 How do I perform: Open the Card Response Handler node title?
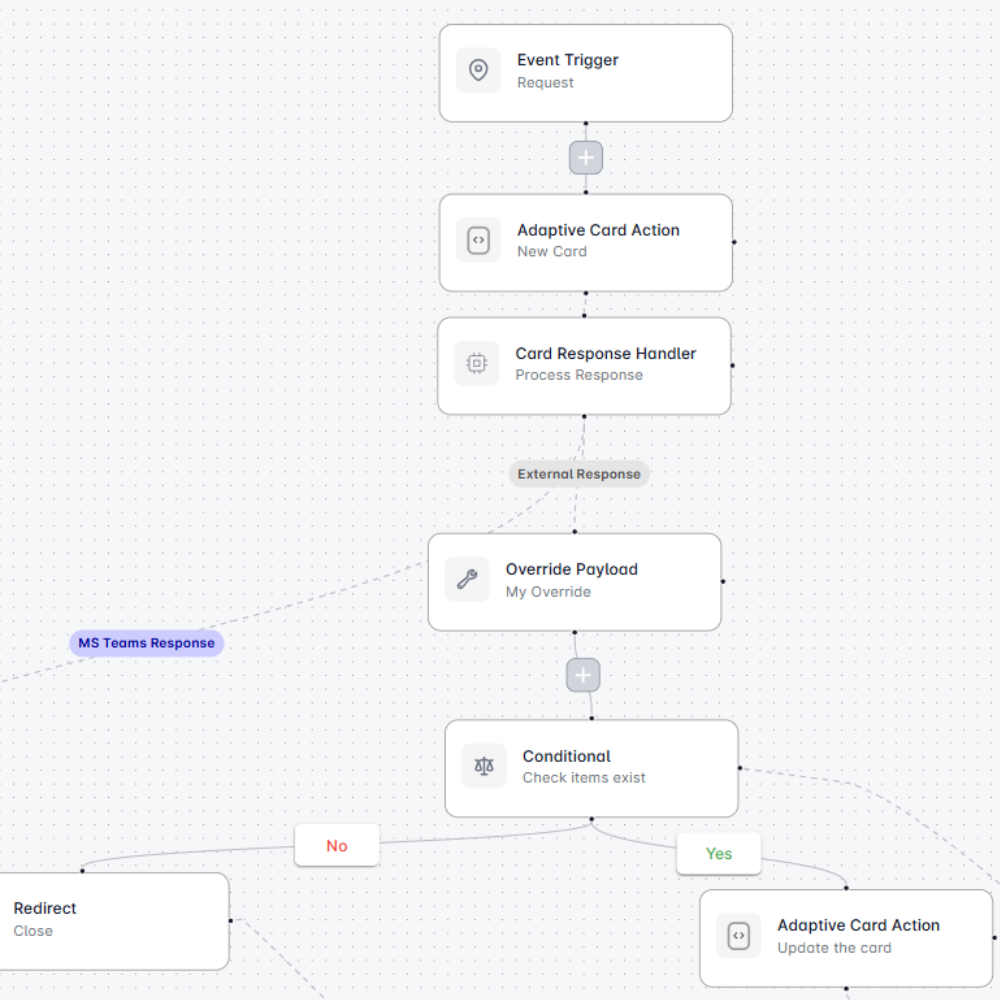tap(605, 353)
